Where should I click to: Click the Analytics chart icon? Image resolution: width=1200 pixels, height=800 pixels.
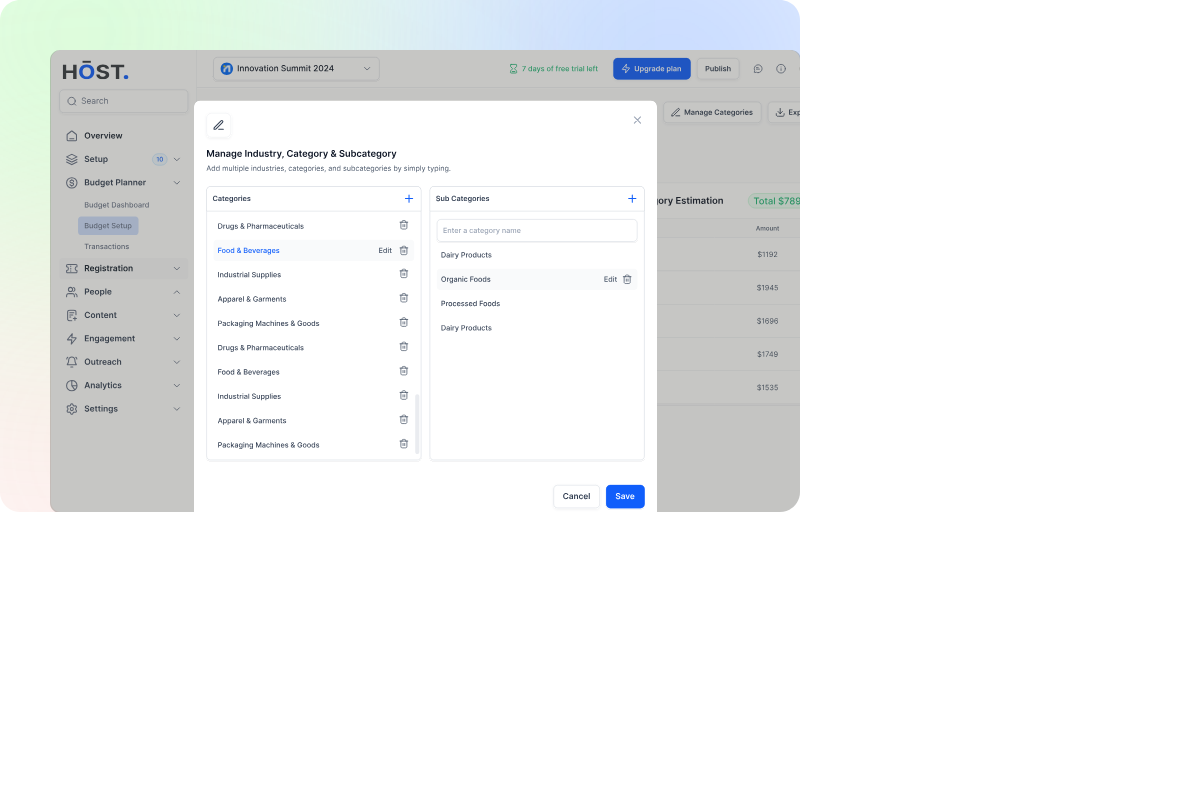(71, 386)
